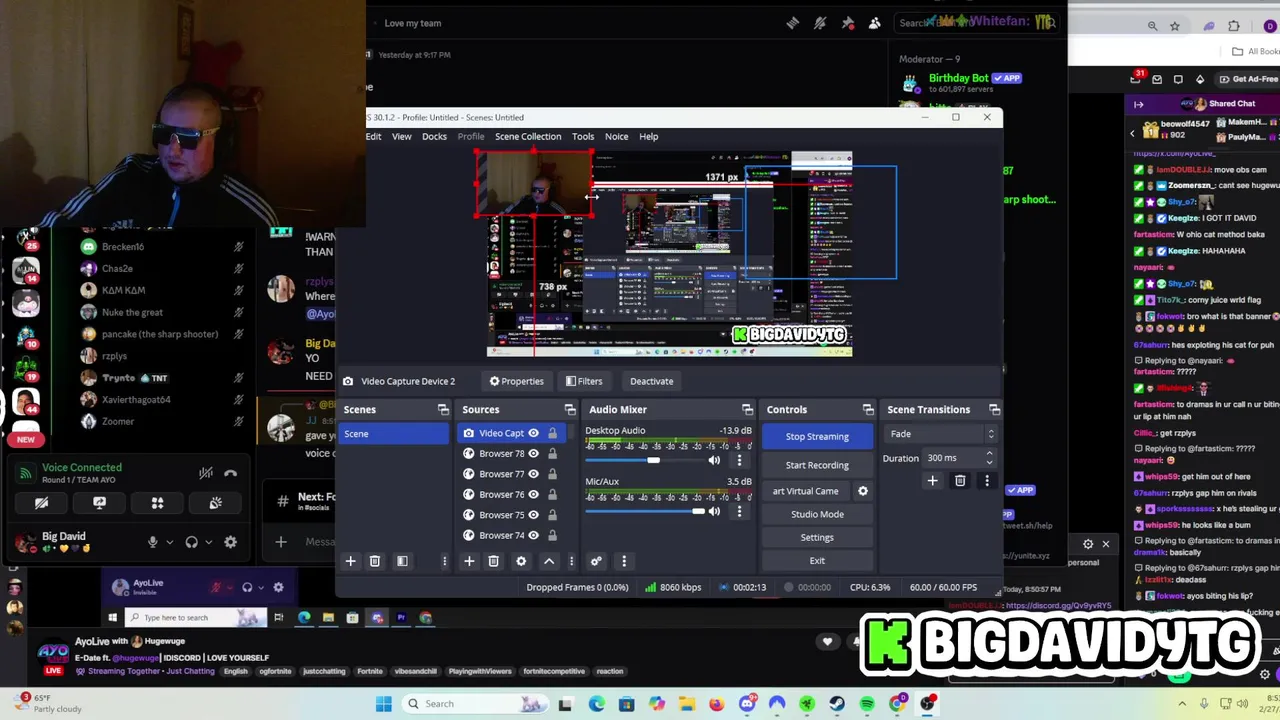Add a new source with plus icon
Viewport: 1280px width, 720px height.
[x=469, y=561]
